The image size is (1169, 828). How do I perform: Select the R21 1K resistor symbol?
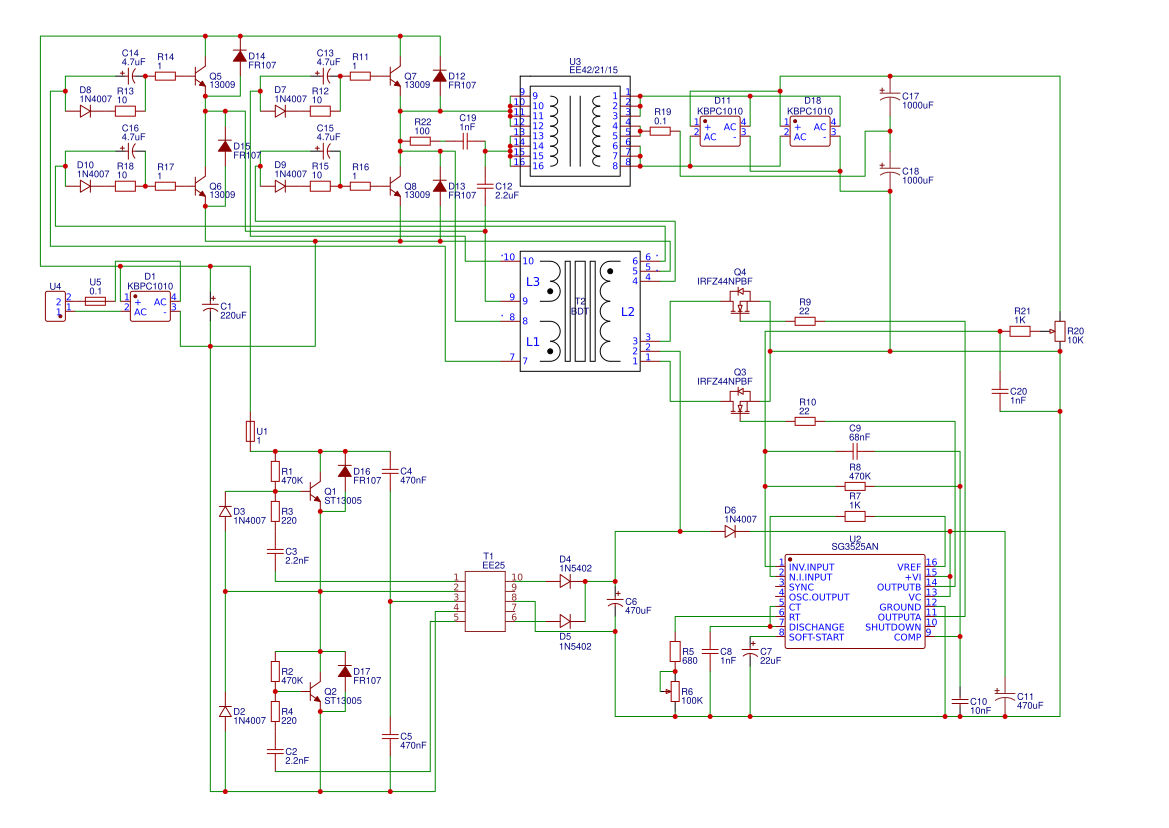pyautogui.click(x=1020, y=331)
